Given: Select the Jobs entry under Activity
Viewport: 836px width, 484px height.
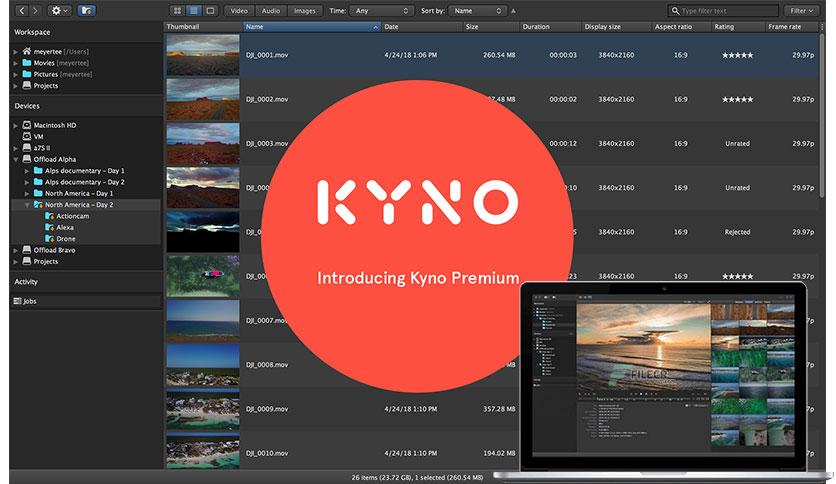Looking at the screenshot, I should click(x=86, y=301).
